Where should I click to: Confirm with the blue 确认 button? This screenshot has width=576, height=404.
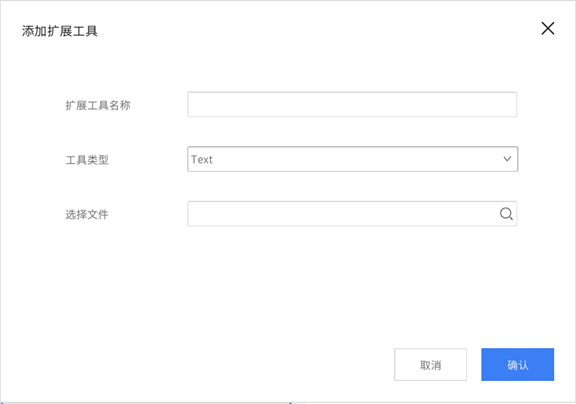(x=518, y=364)
